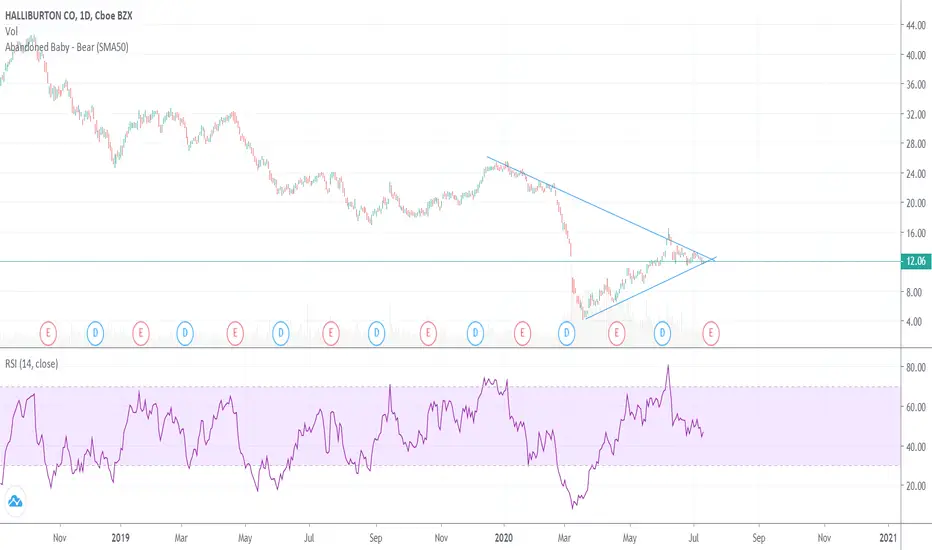This screenshot has width=932, height=550.
Task: Select the dividend marker for December 2019
Action: pos(475,334)
